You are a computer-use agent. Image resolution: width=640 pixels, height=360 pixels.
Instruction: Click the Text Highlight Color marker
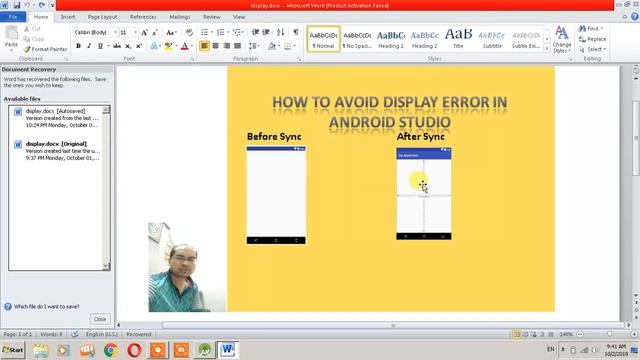coord(168,46)
